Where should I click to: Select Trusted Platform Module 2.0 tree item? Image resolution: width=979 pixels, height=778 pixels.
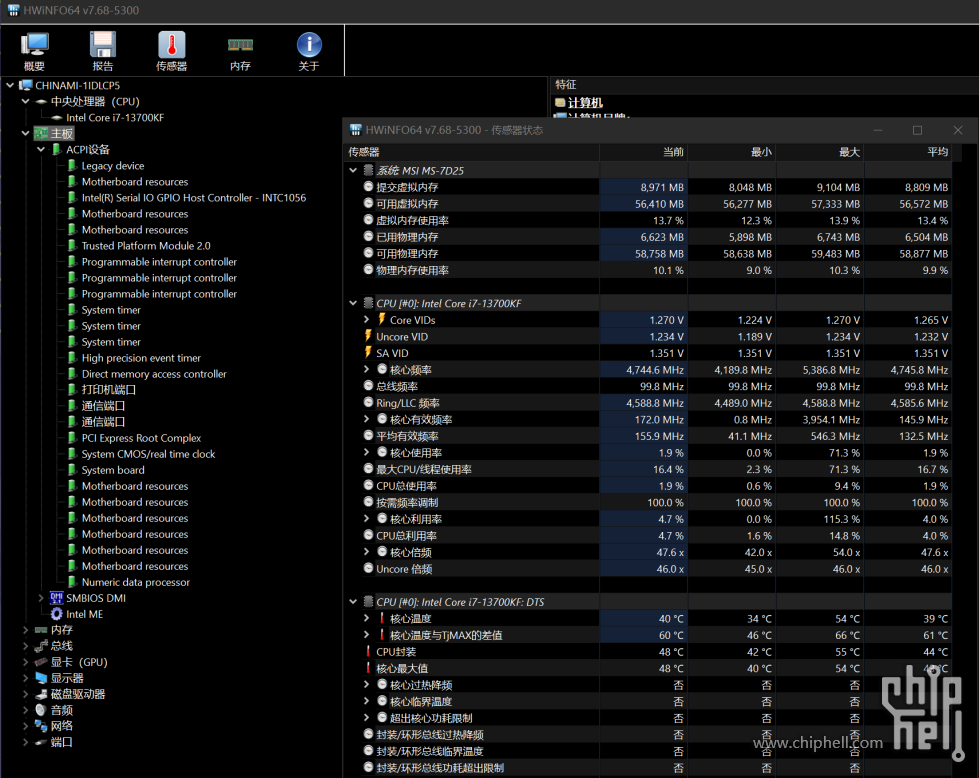coord(146,245)
